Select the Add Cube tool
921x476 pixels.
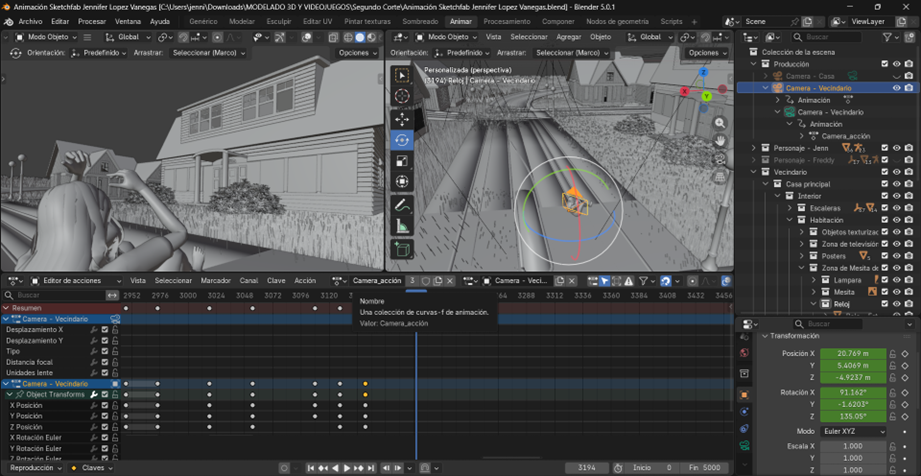coord(402,249)
